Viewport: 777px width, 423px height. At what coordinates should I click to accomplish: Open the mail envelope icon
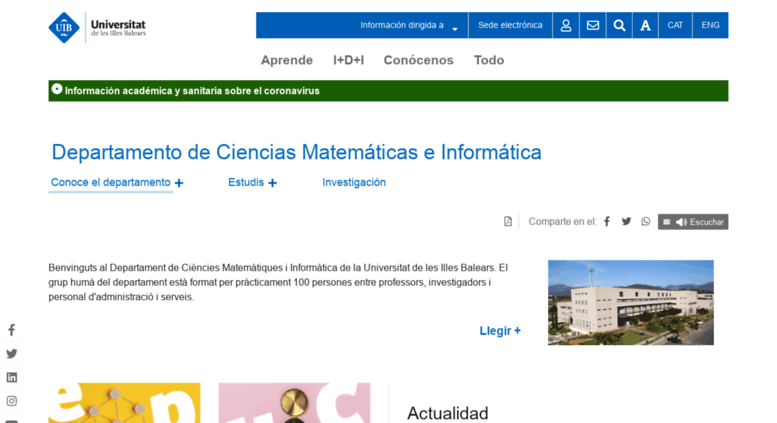pyautogui.click(x=593, y=25)
